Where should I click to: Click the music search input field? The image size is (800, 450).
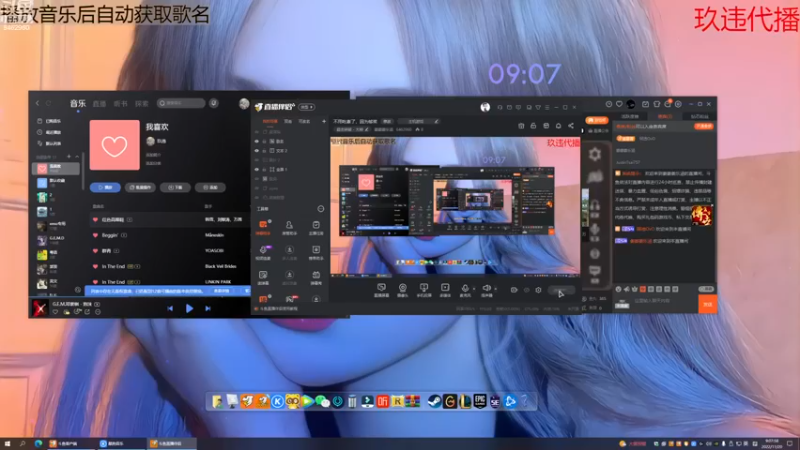click(181, 103)
